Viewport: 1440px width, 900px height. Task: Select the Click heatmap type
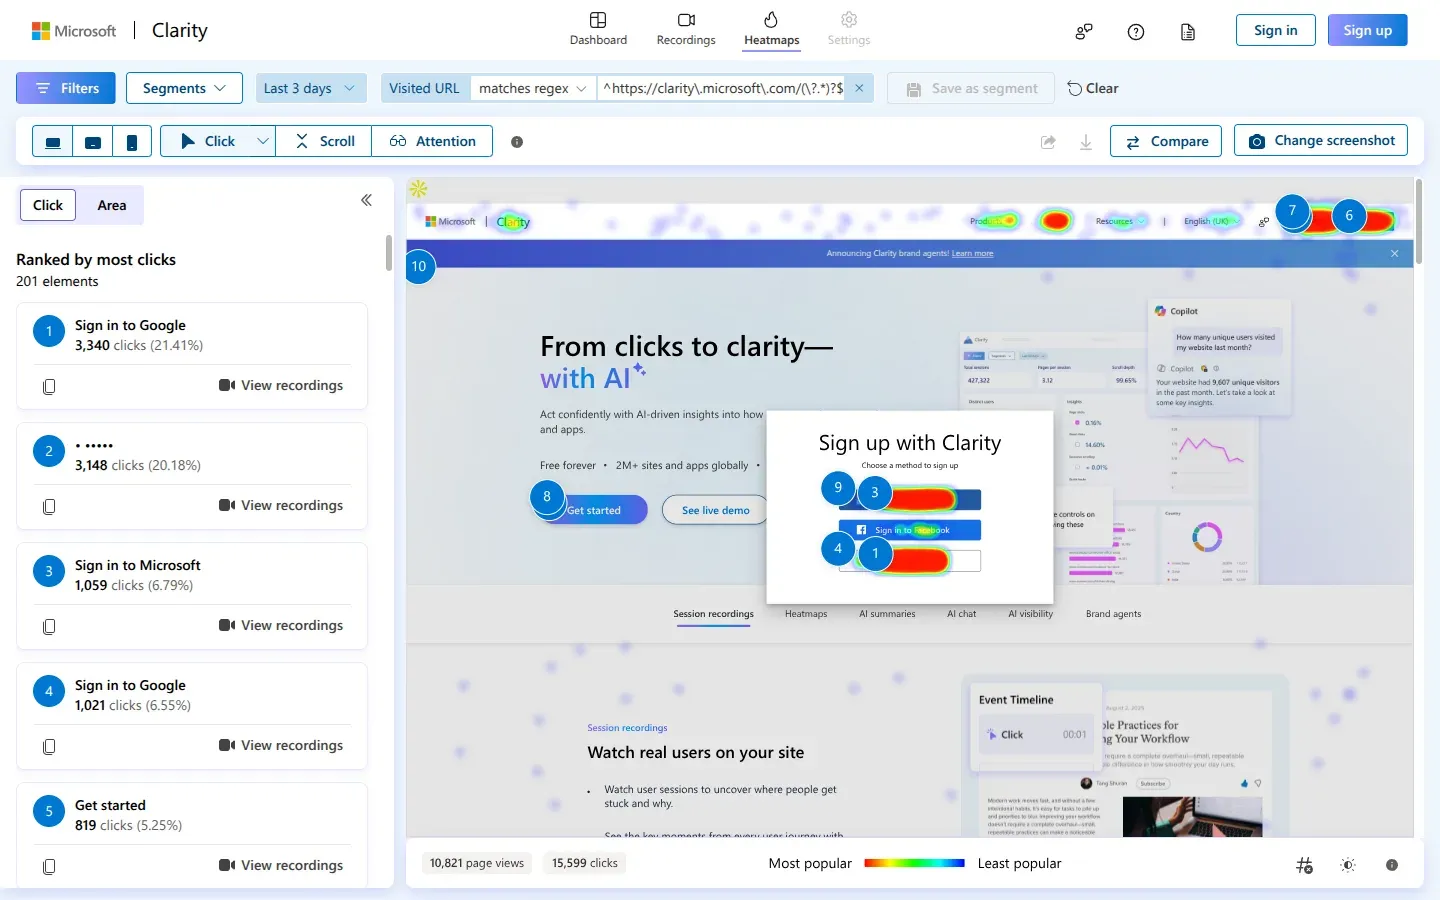tap(206, 142)
